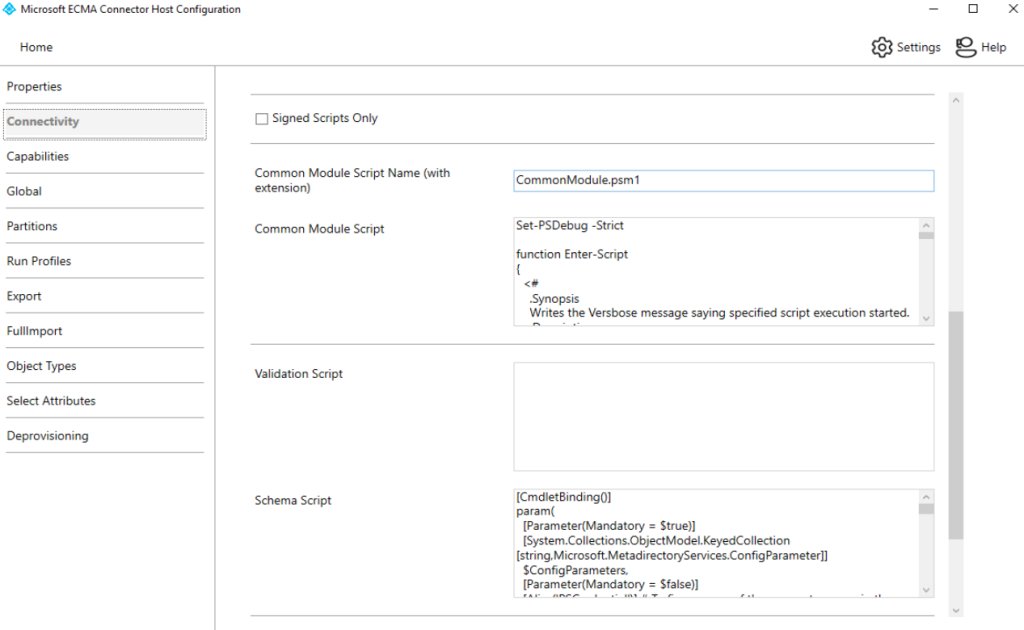This screenshot has width=1024, height=630.
Task: Click the scroll-up arrow of the main scrollbar
Action: (x=956, y=99)
